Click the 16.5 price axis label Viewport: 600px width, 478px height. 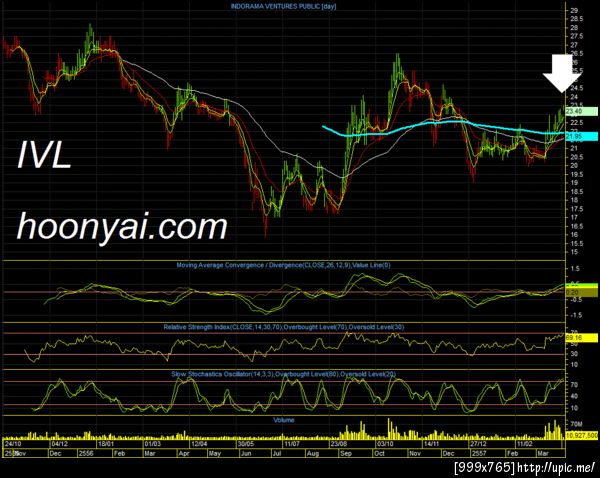click(577, 226)
